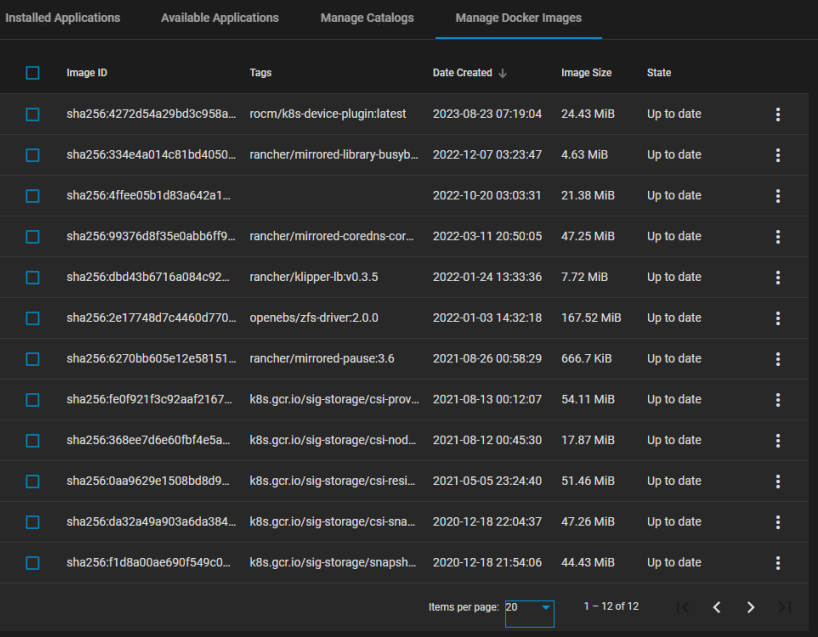Sort table by Image Size header
Image resolution: width=818 pixels, height=637 pixels.
point(586,73)
